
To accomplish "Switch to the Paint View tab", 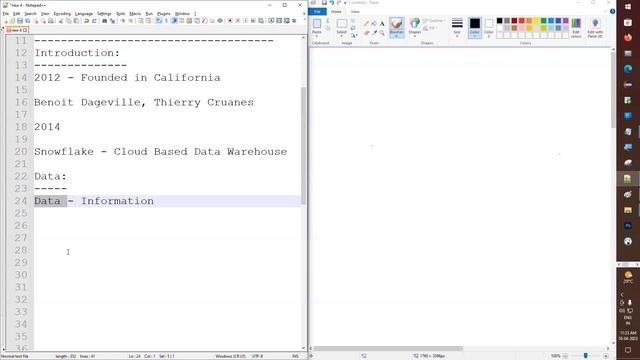I will (x=355, y=11).
